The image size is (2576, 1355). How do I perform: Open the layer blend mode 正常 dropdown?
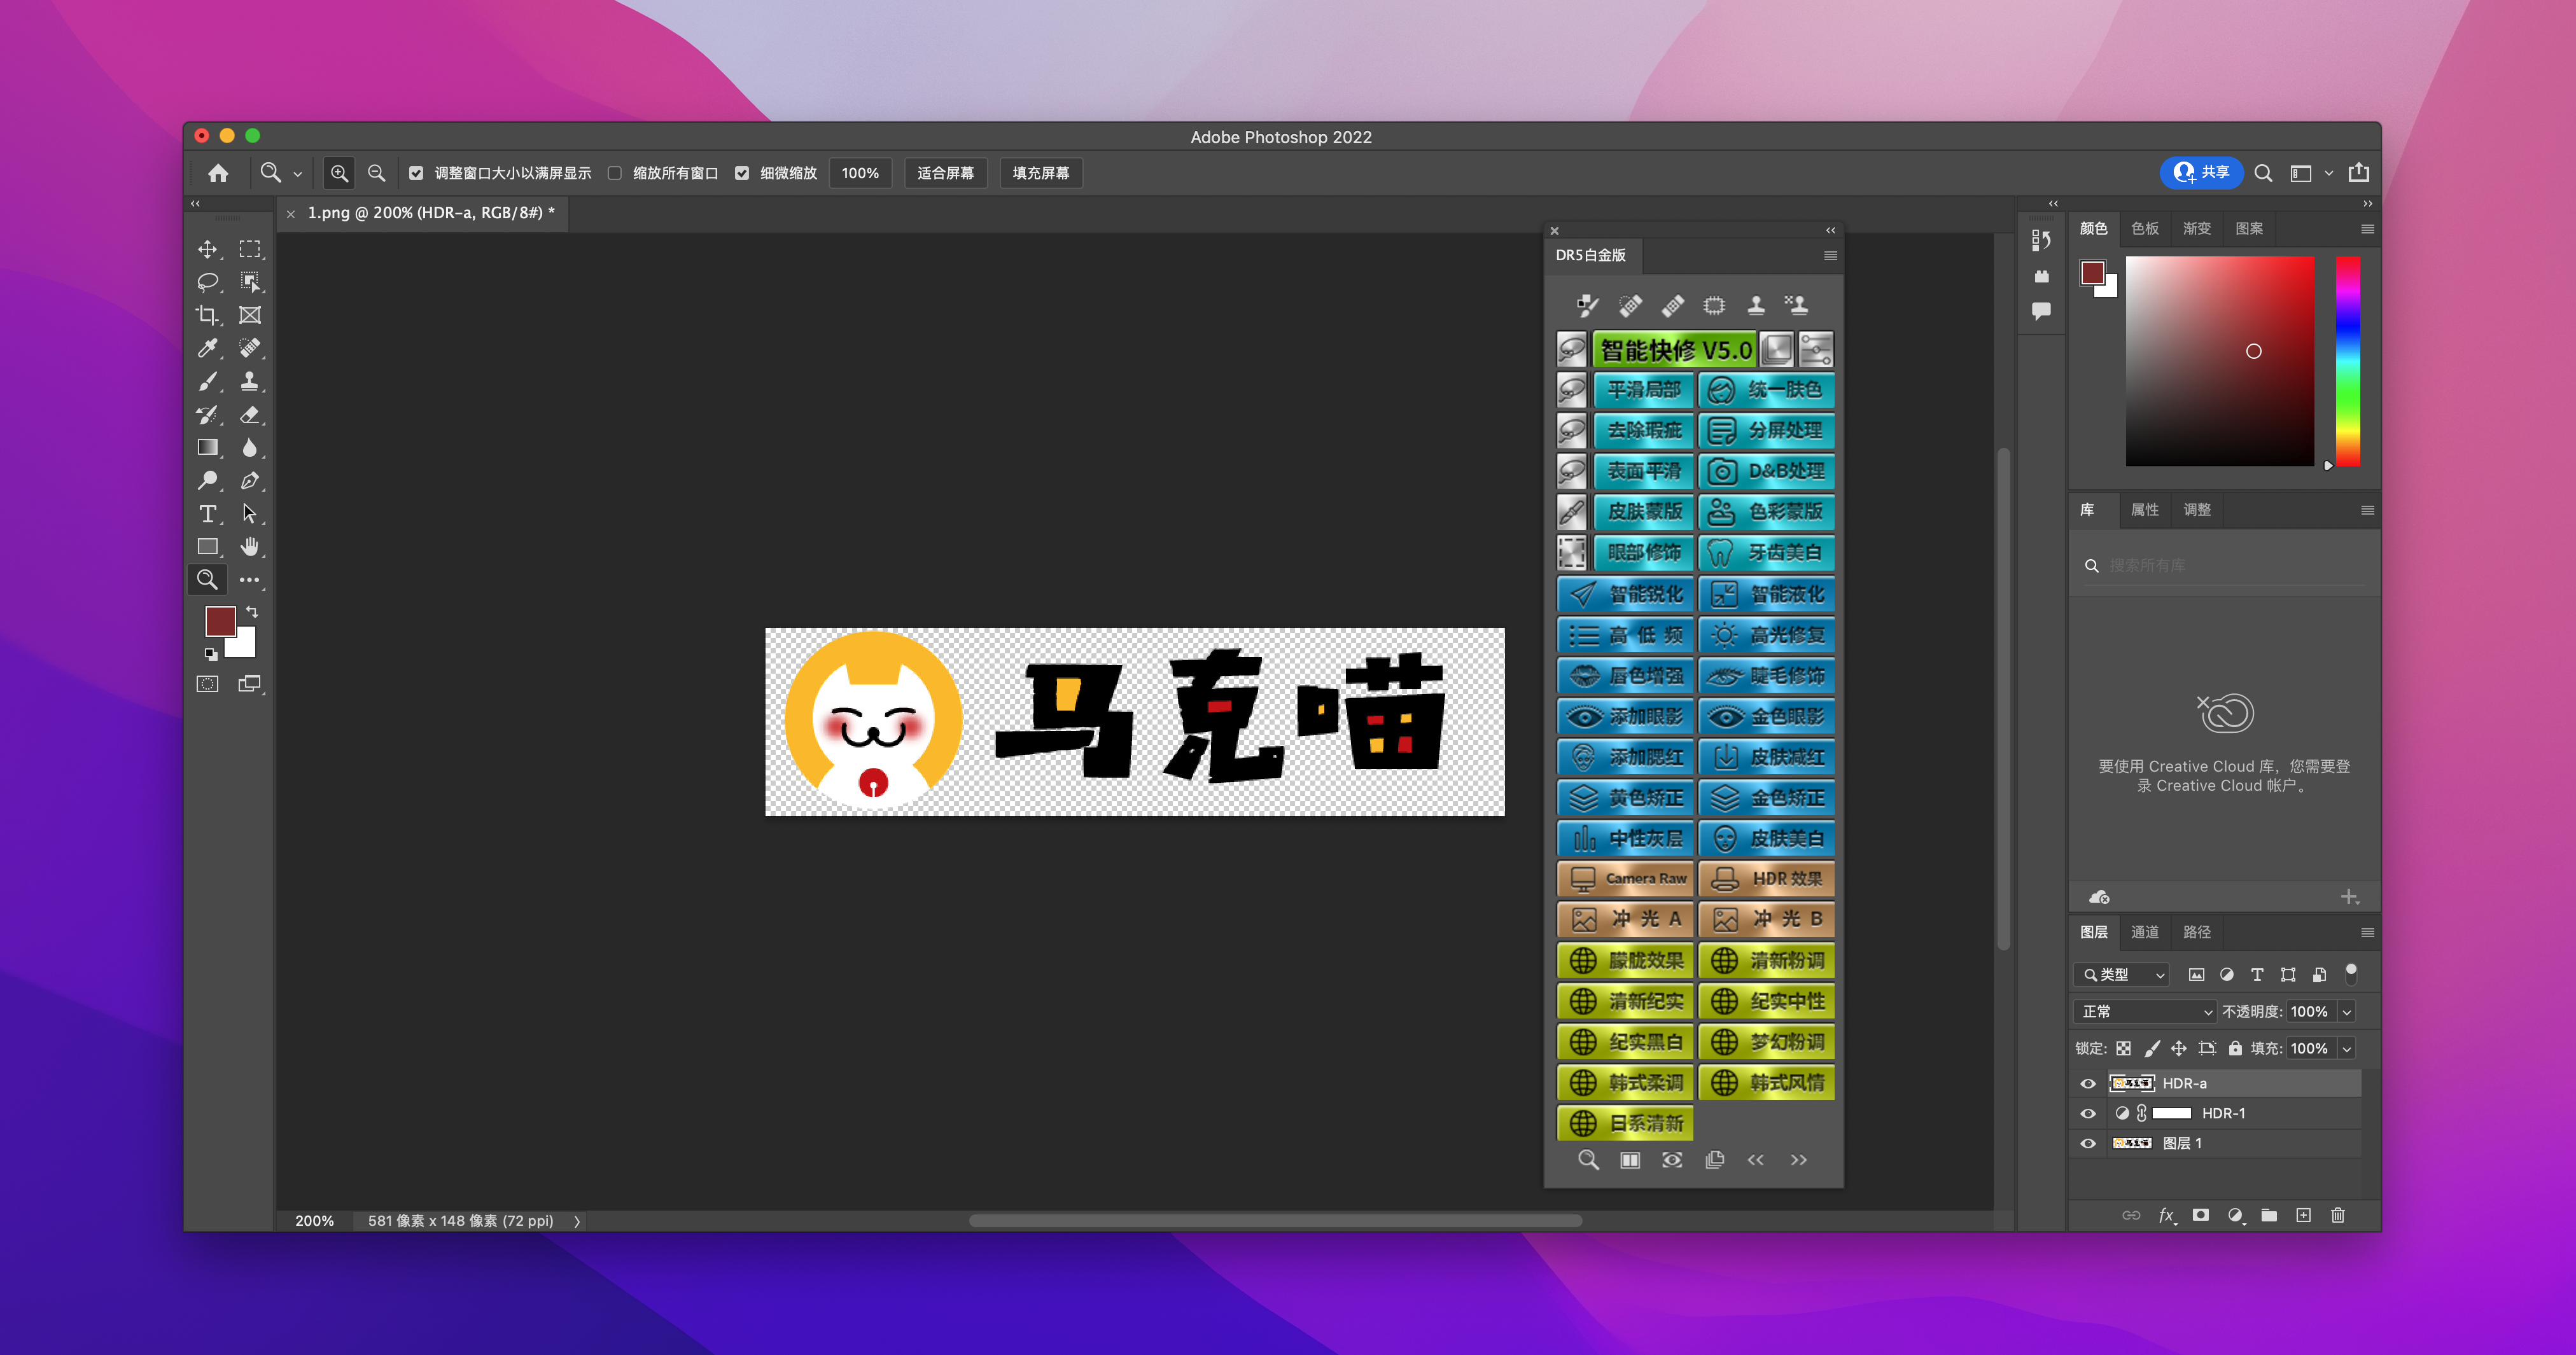point(2146,1011)
